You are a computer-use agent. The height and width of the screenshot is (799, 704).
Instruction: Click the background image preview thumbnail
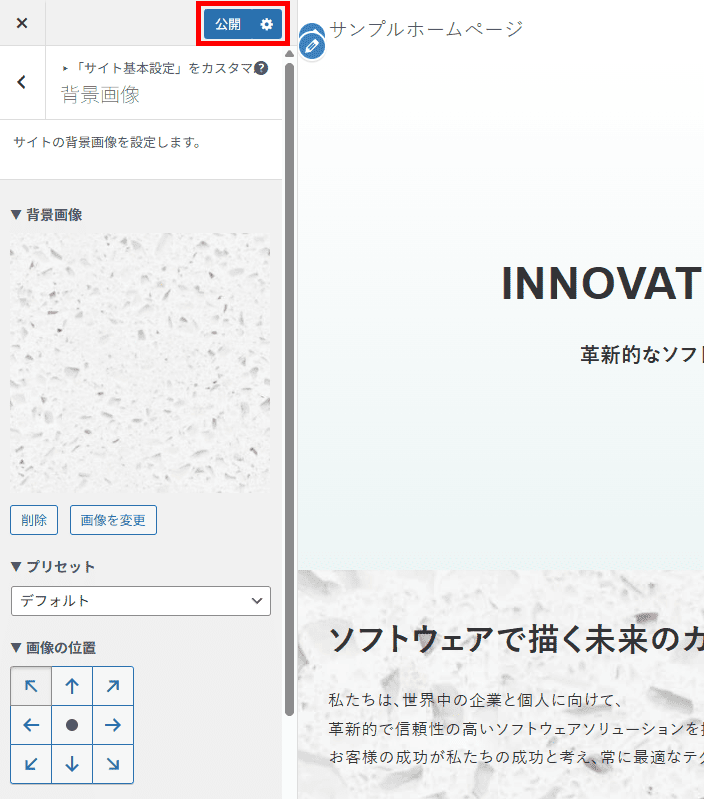(x=140, y=363)
